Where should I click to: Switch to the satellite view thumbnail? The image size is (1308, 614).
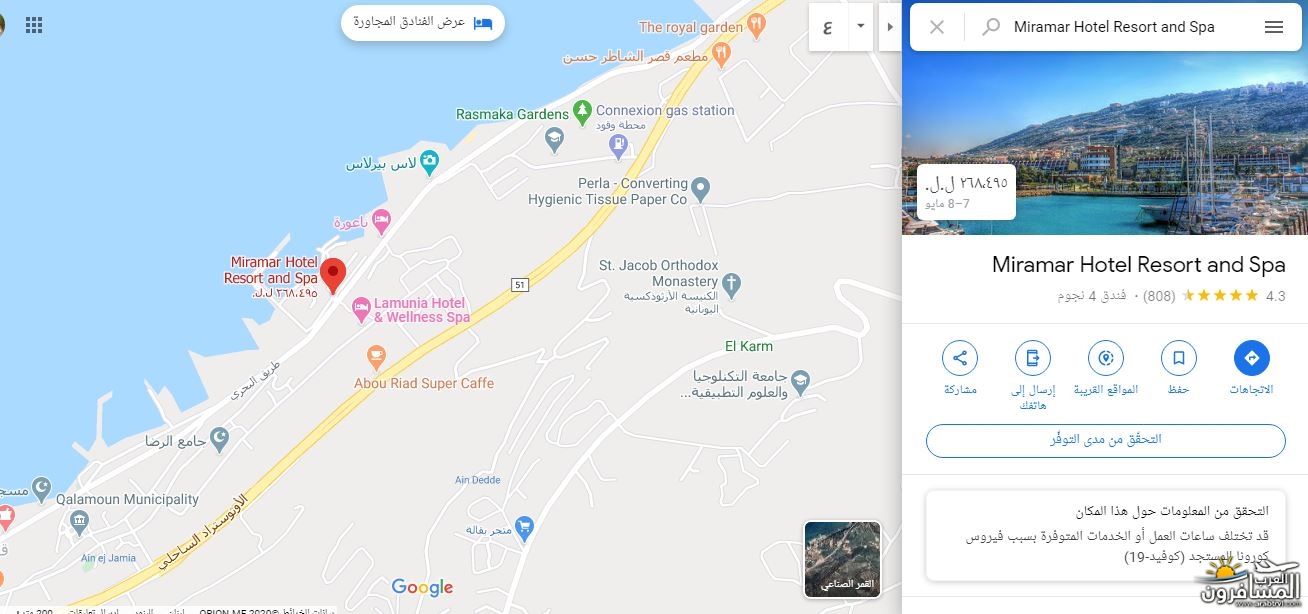(842, 559)
